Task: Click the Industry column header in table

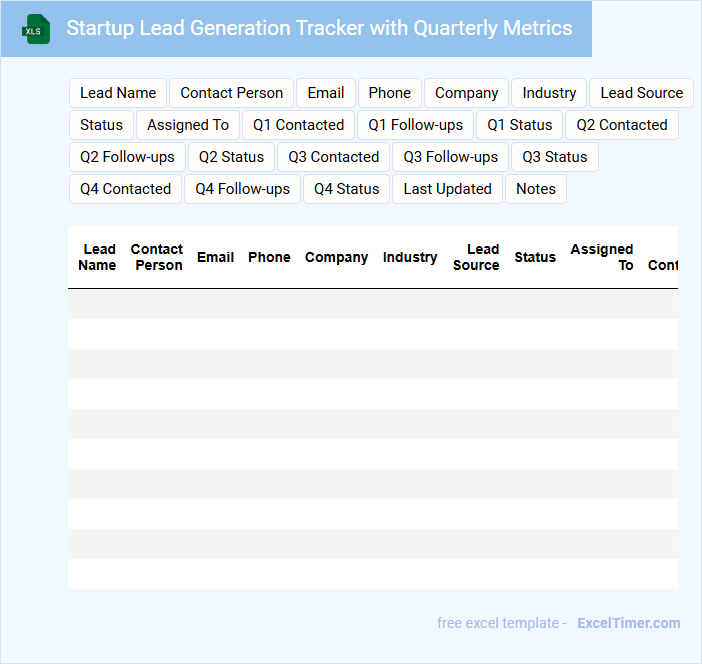Action: 410,257
